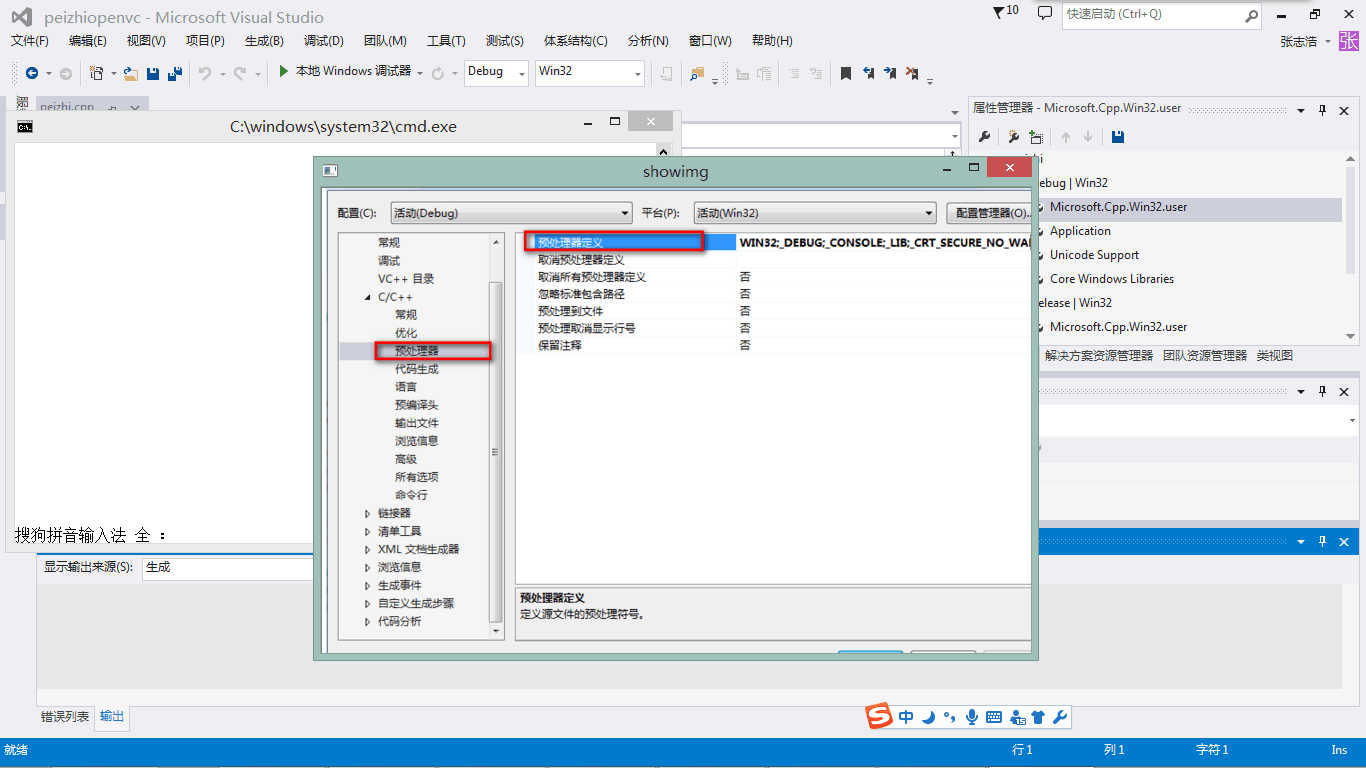Screen dimensions: 1366x768
Task: Open the 配置(C) 活动(Debug) dropdown
Action: [x=511, y=213]
